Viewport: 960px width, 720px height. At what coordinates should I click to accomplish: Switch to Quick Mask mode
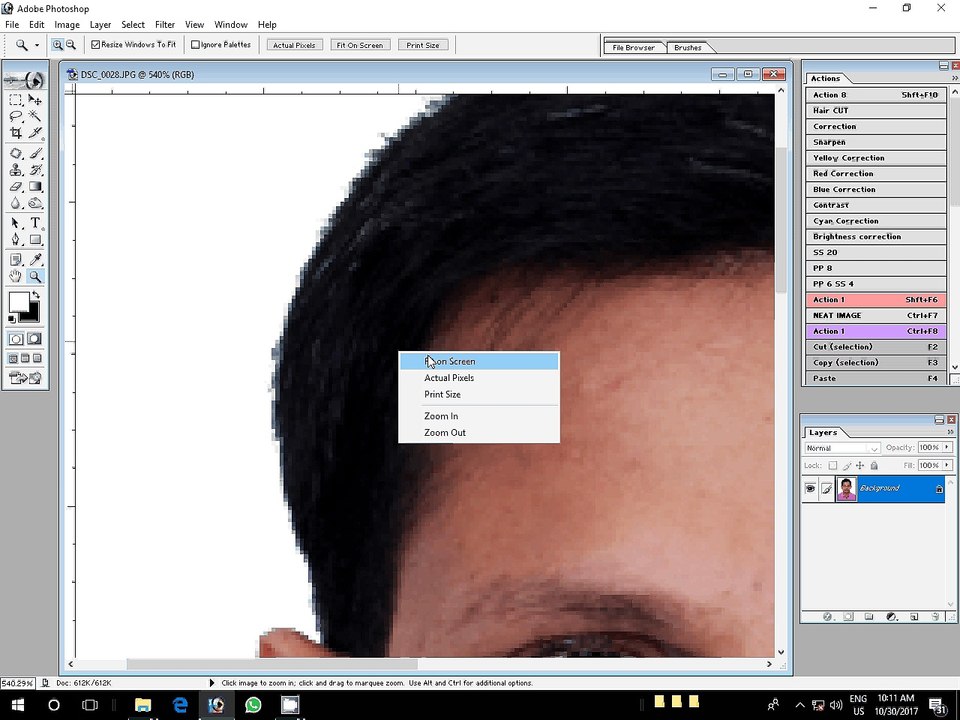(35, 339)
